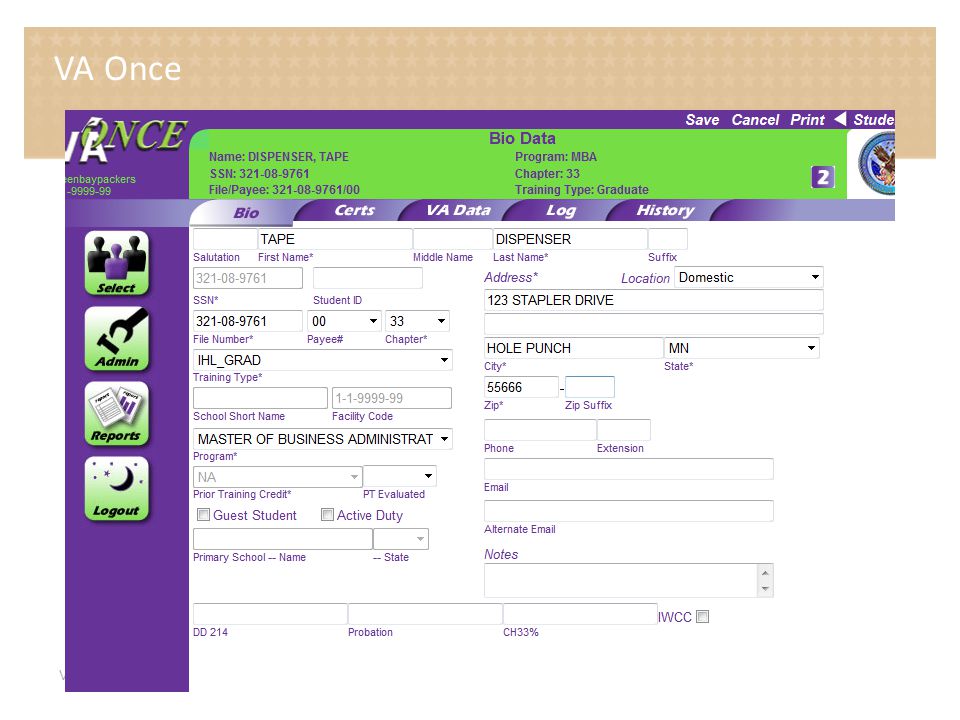Click the Middle Name field
Image resolution: width=960 pixels, height=720 pixels.
452,239
